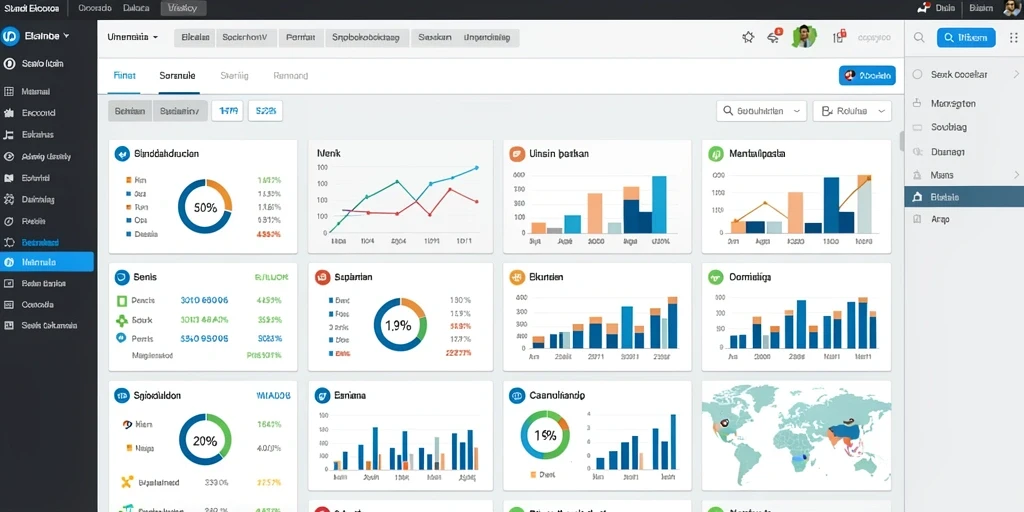Open the settings gear icon in header
Viewport: 1024px width, 512px height.
pos(748,38)
